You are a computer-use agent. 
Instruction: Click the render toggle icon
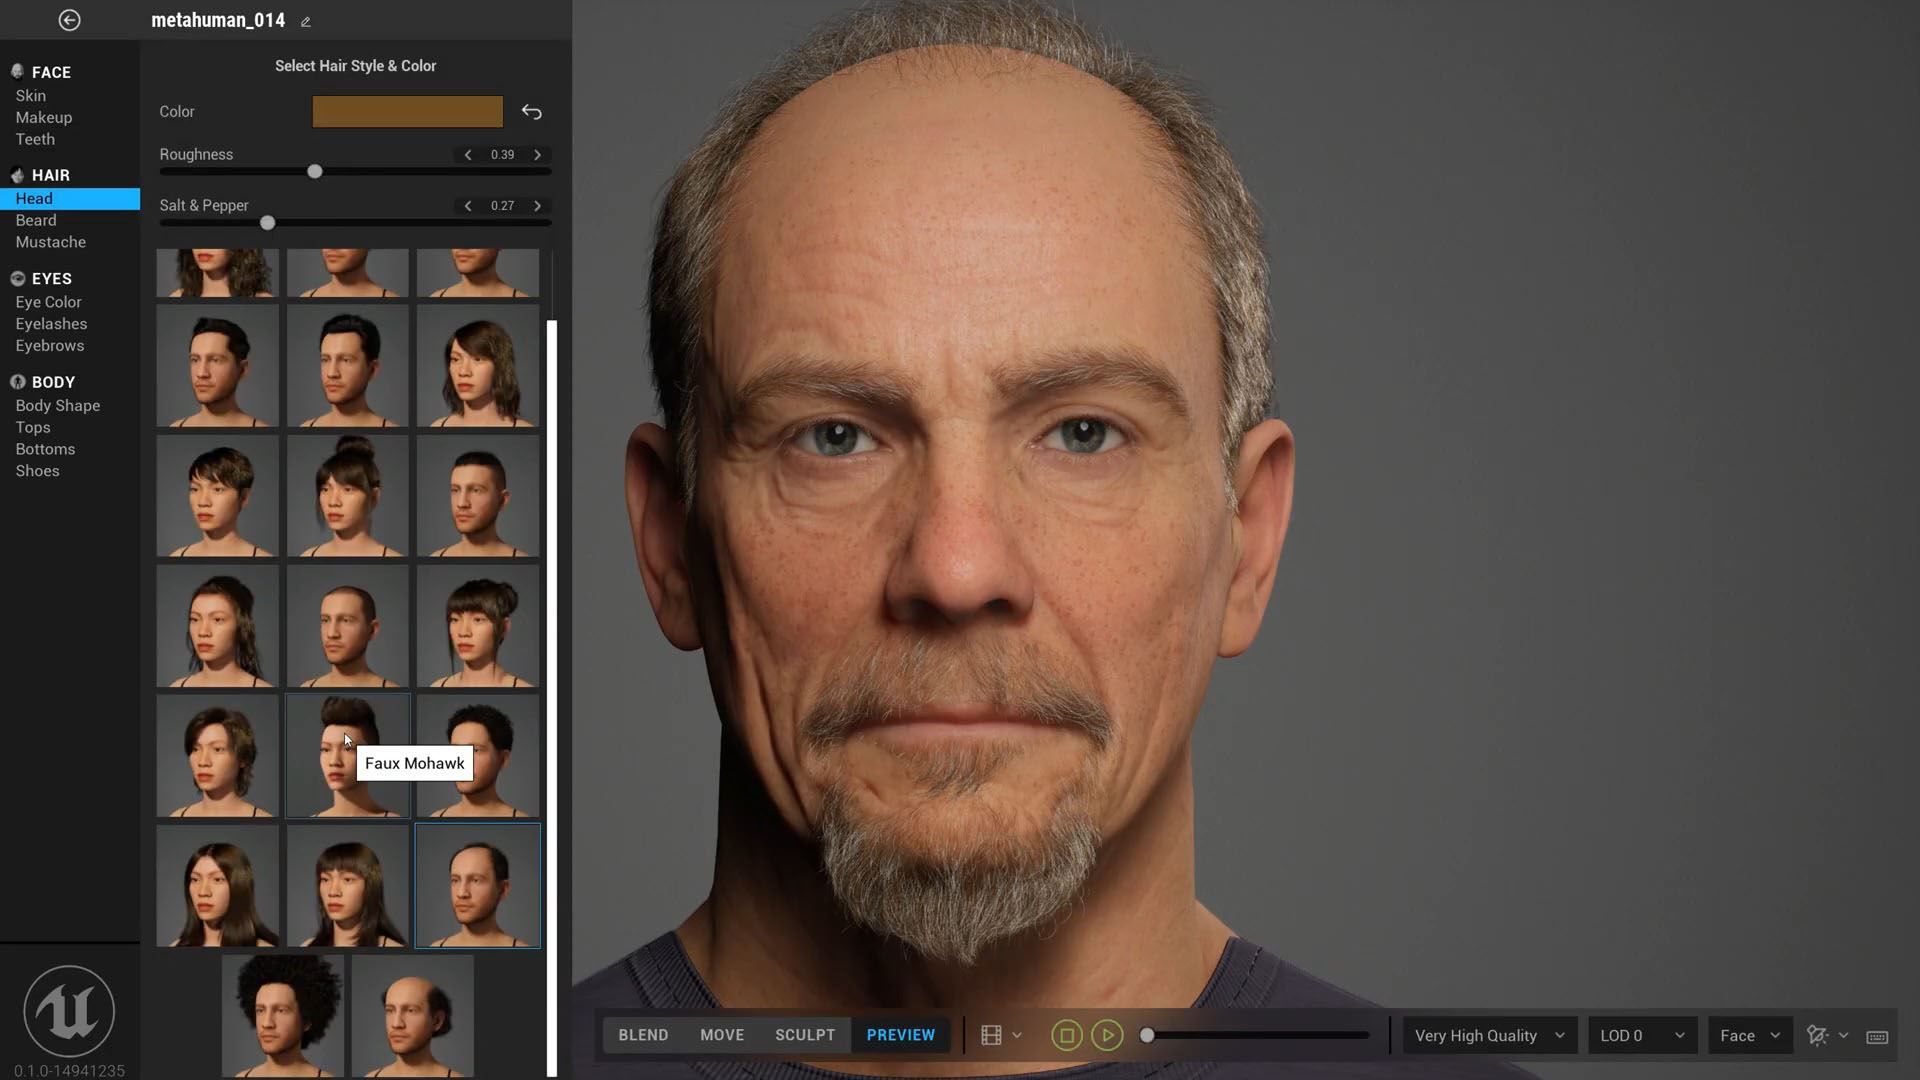click(1818, 1036)
